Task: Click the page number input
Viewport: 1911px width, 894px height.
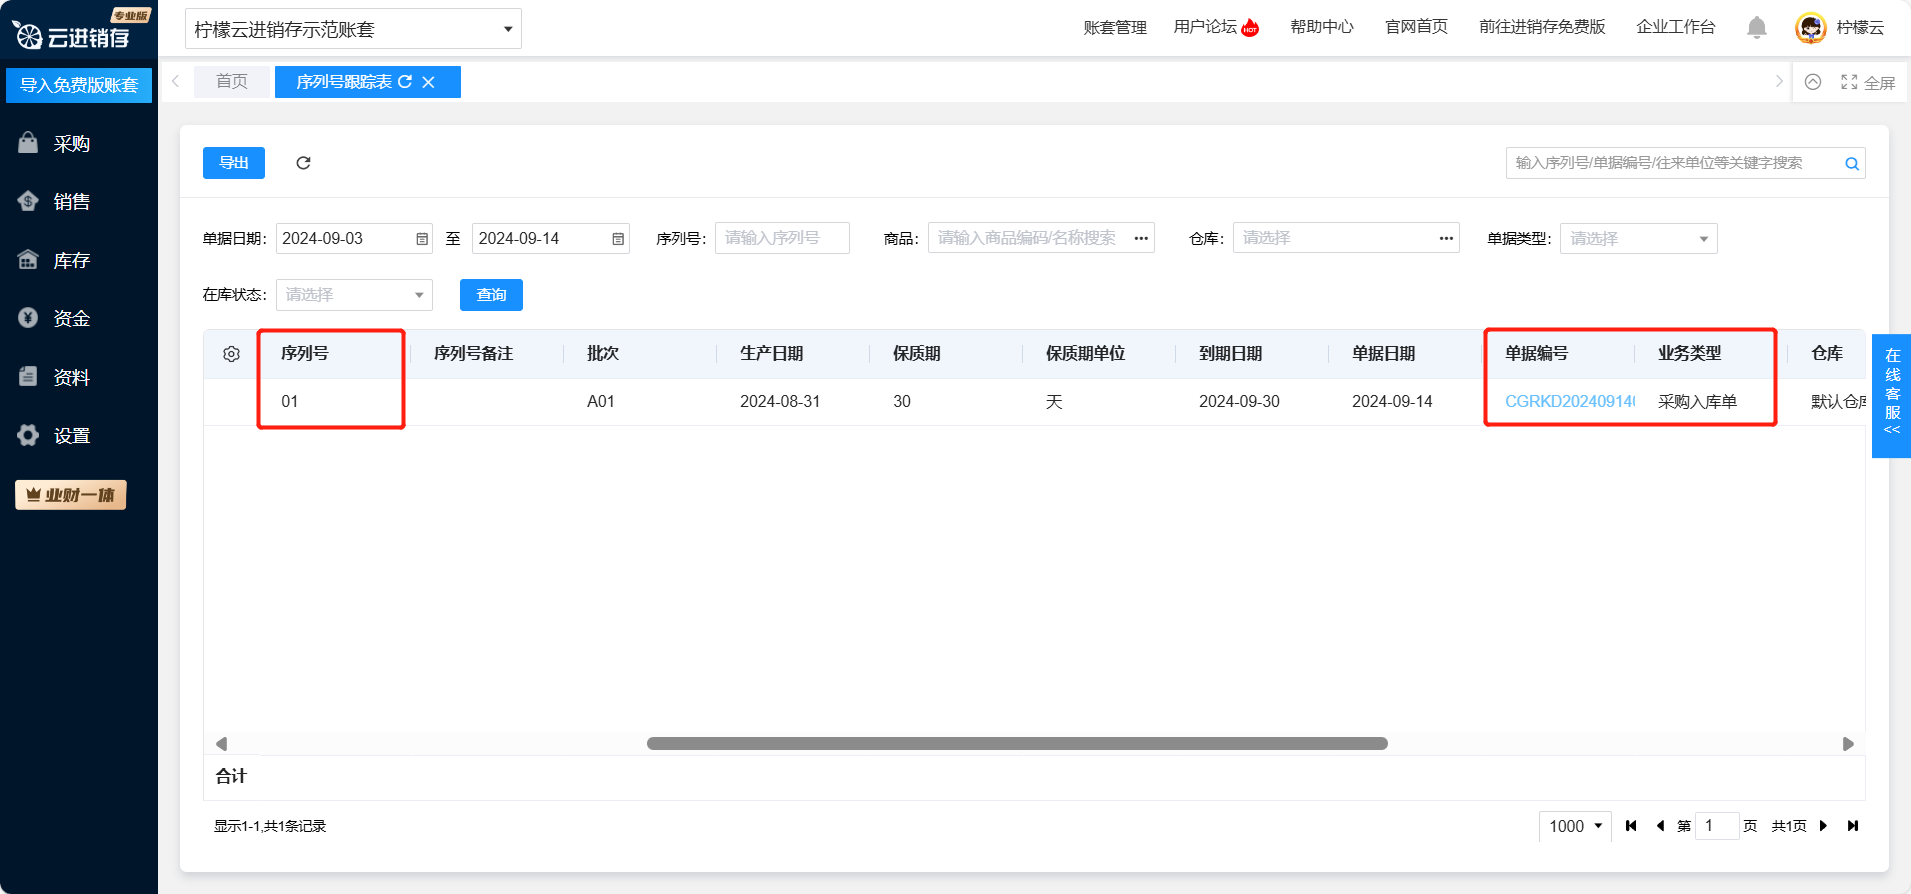Action: tap(1717, 826)
